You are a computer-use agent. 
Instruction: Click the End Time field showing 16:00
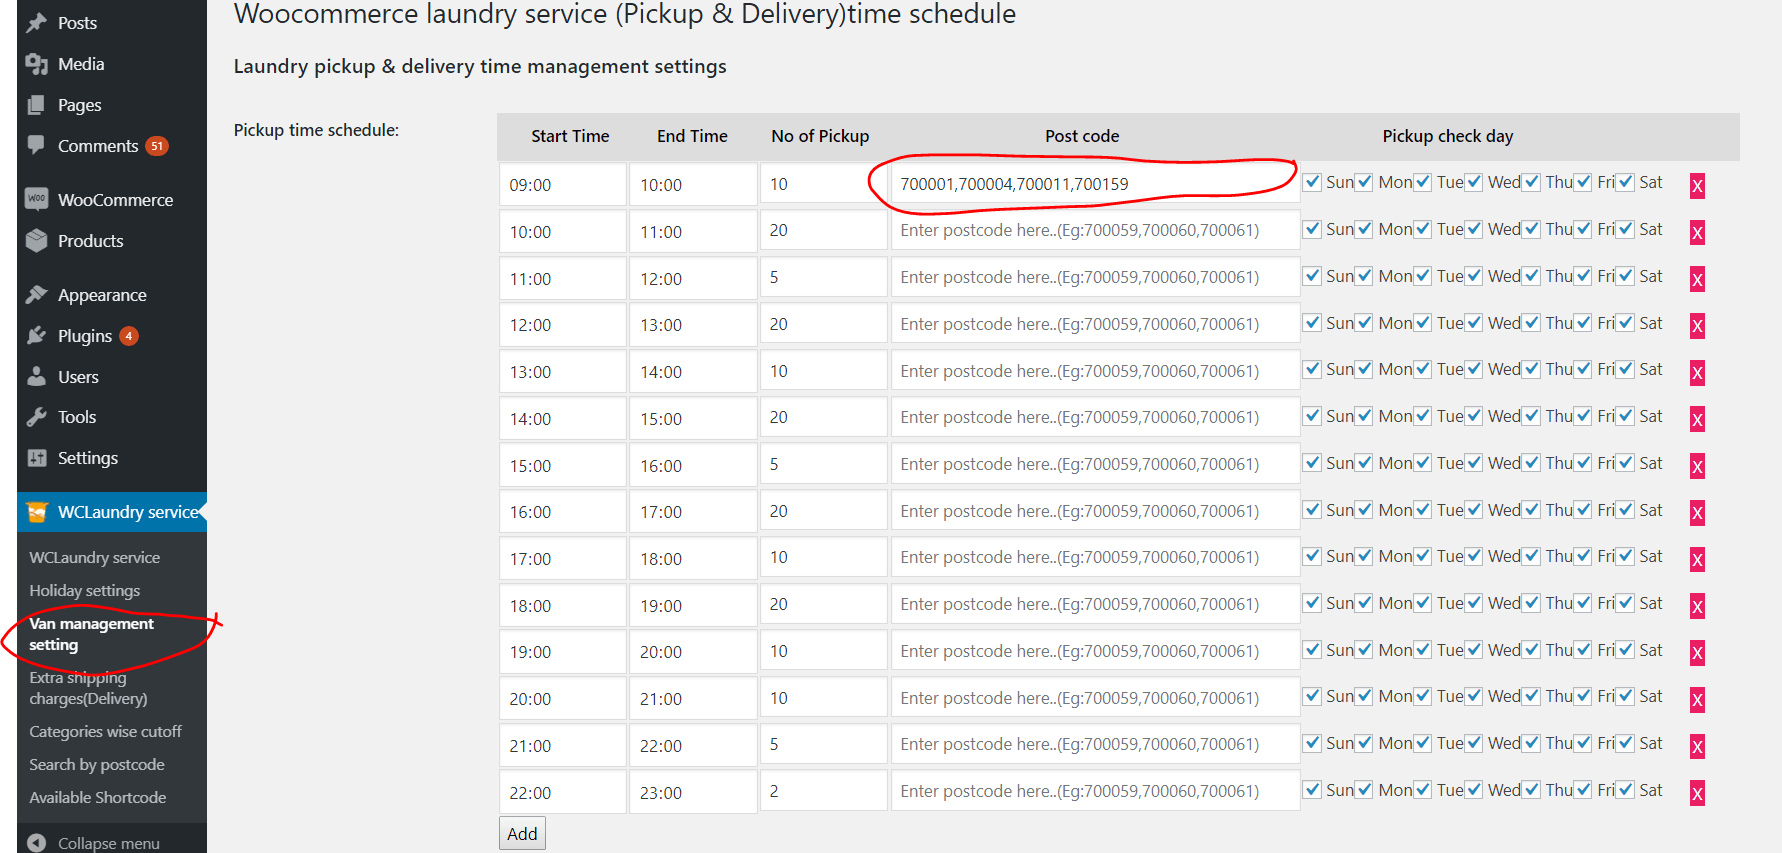tap(692, 465)
